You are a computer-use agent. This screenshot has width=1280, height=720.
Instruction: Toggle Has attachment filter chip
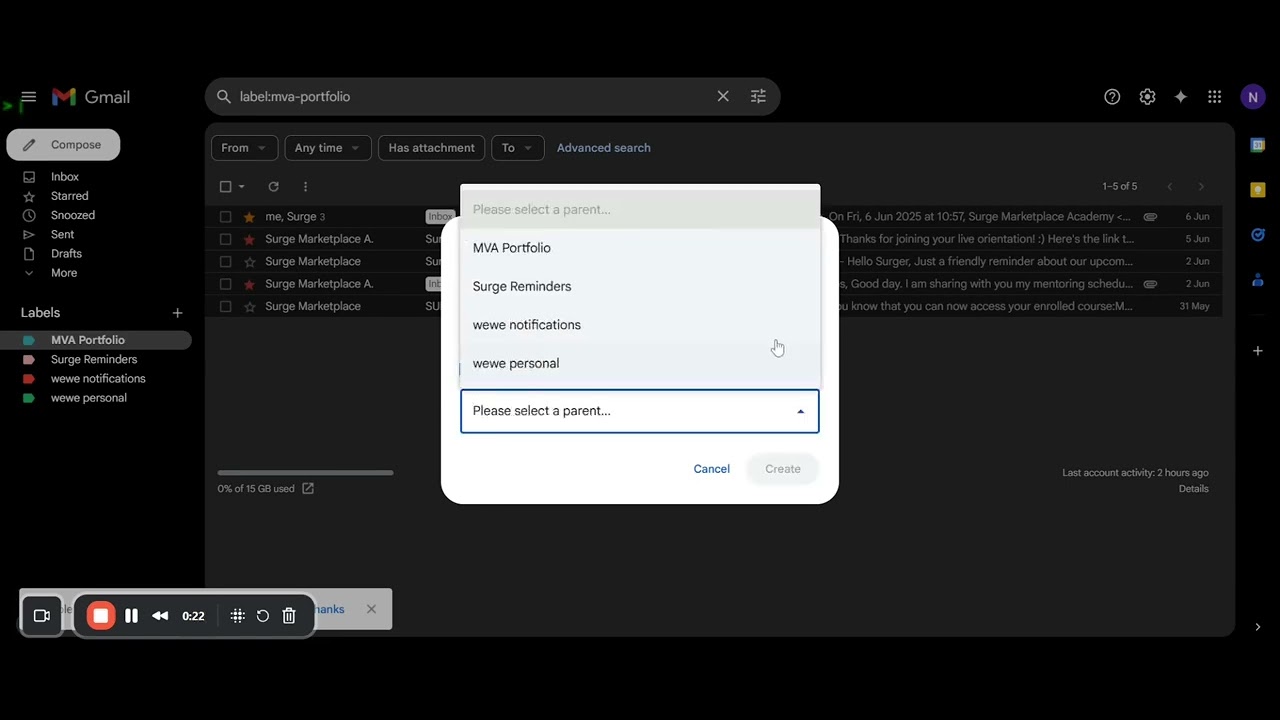[431, 148]
